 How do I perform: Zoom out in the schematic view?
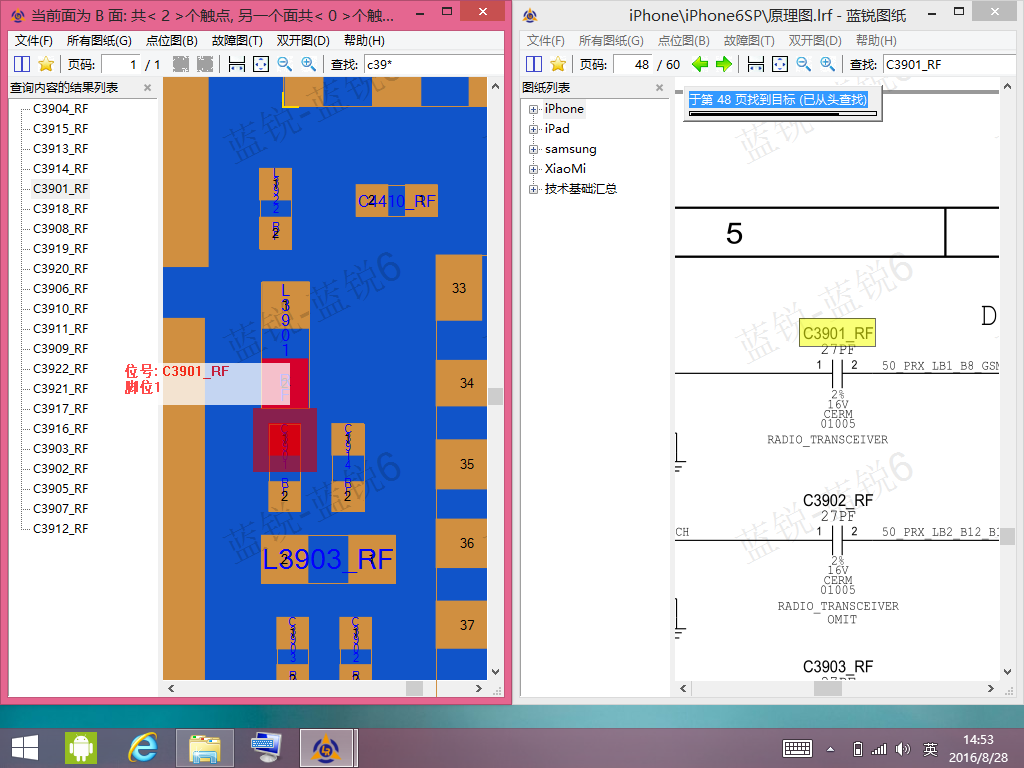[x=803, y=64]
